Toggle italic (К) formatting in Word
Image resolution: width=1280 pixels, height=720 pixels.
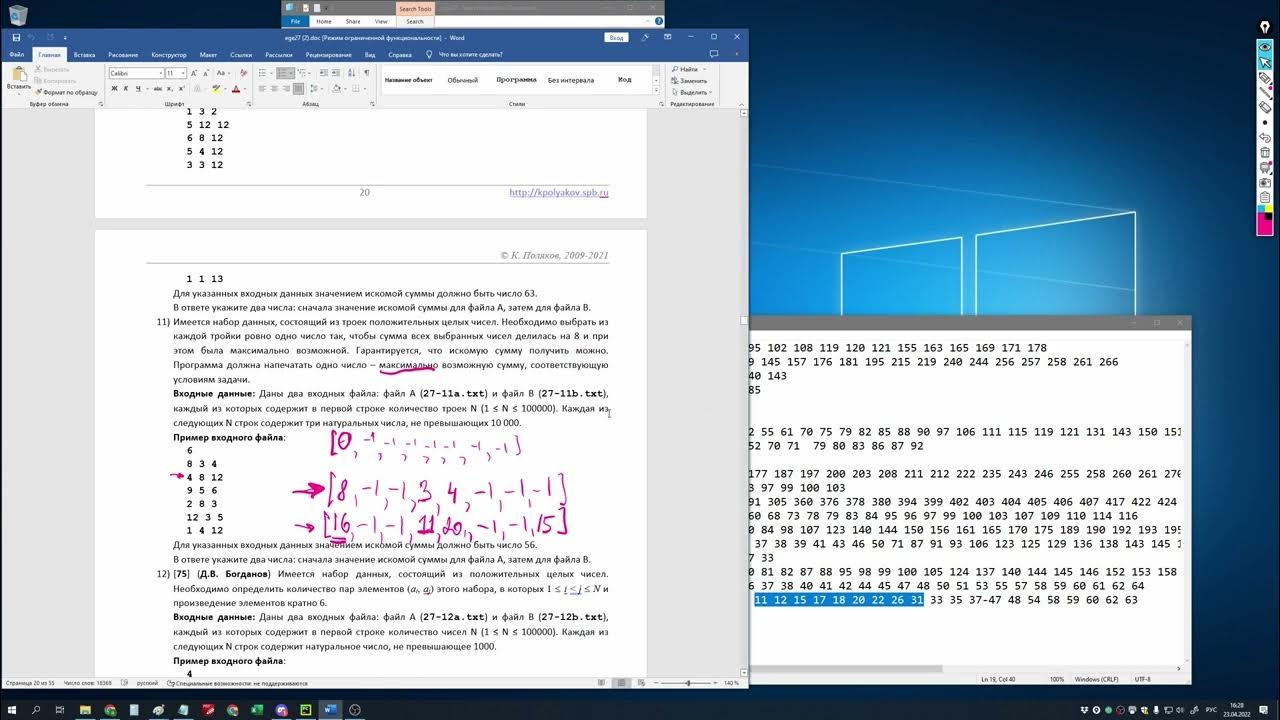tap(126, 89)
